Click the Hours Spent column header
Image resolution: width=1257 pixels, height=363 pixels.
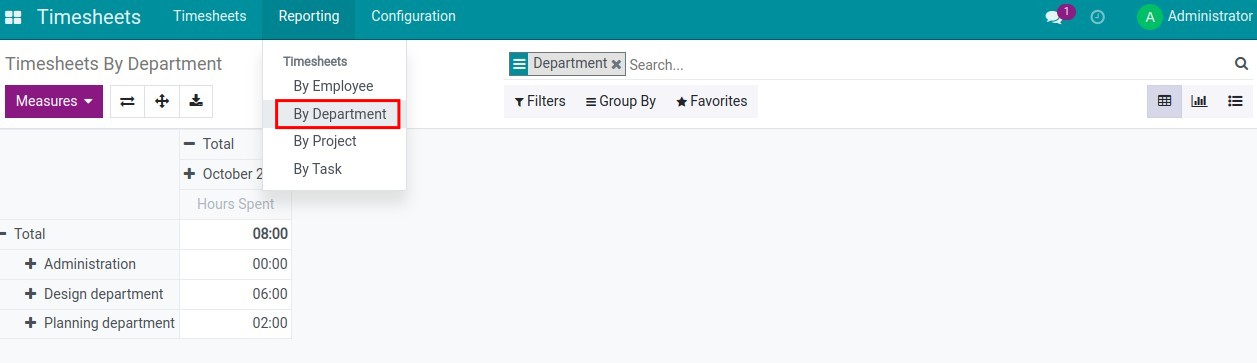click(x=236, y=204)
